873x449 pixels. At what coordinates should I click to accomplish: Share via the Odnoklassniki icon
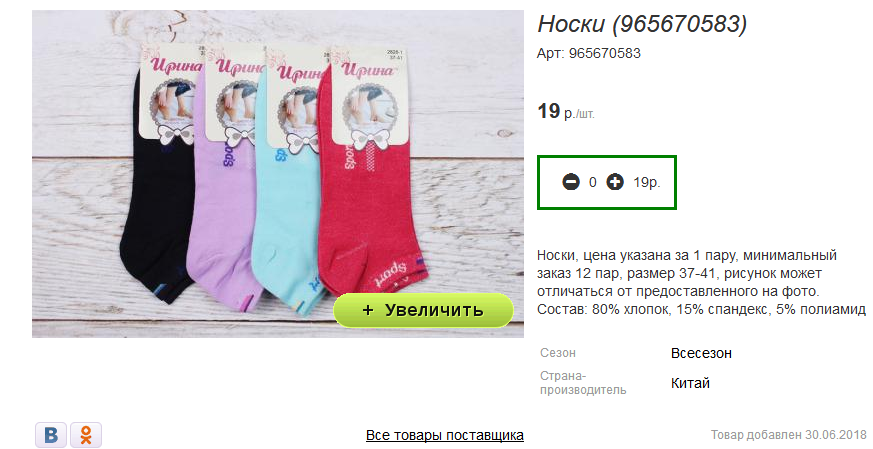coord(86,435)
